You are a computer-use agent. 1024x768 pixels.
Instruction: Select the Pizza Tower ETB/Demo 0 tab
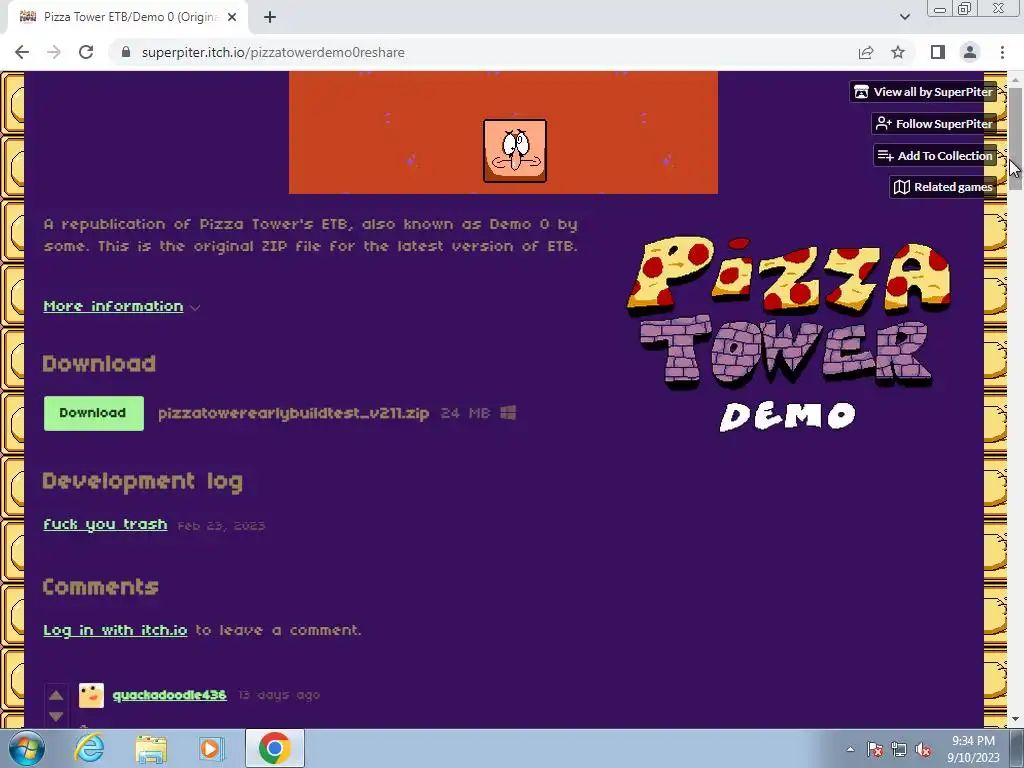[128, 18]
